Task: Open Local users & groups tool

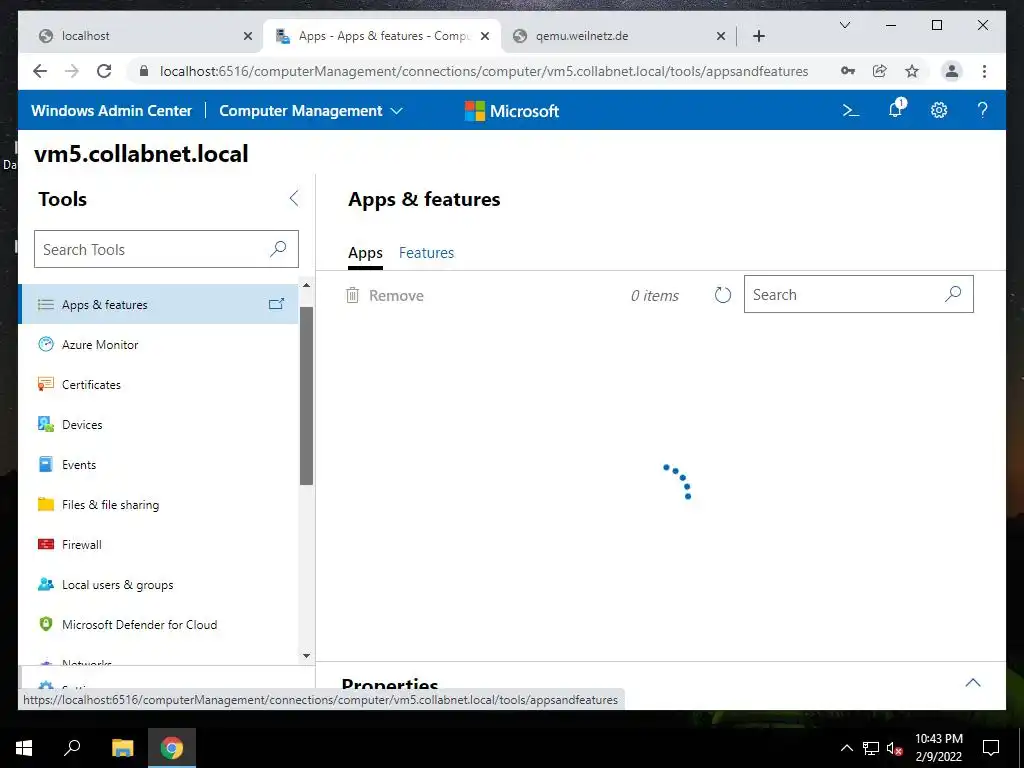Action: click(159, 584)
